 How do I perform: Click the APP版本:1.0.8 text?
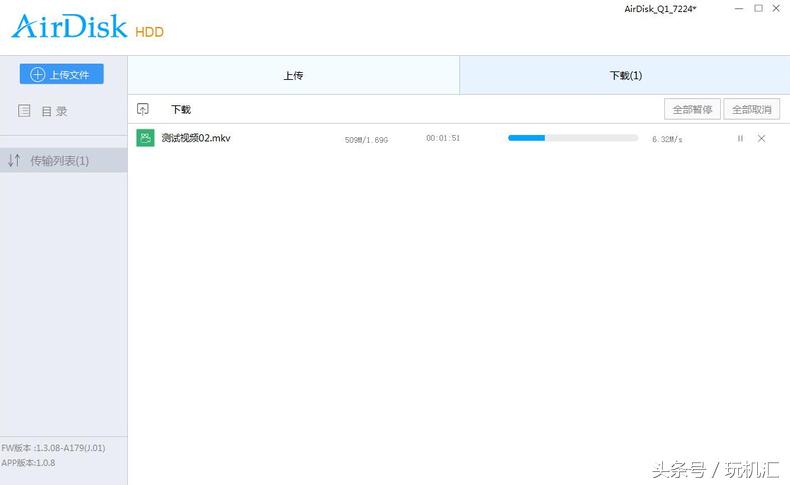(28, 462)
